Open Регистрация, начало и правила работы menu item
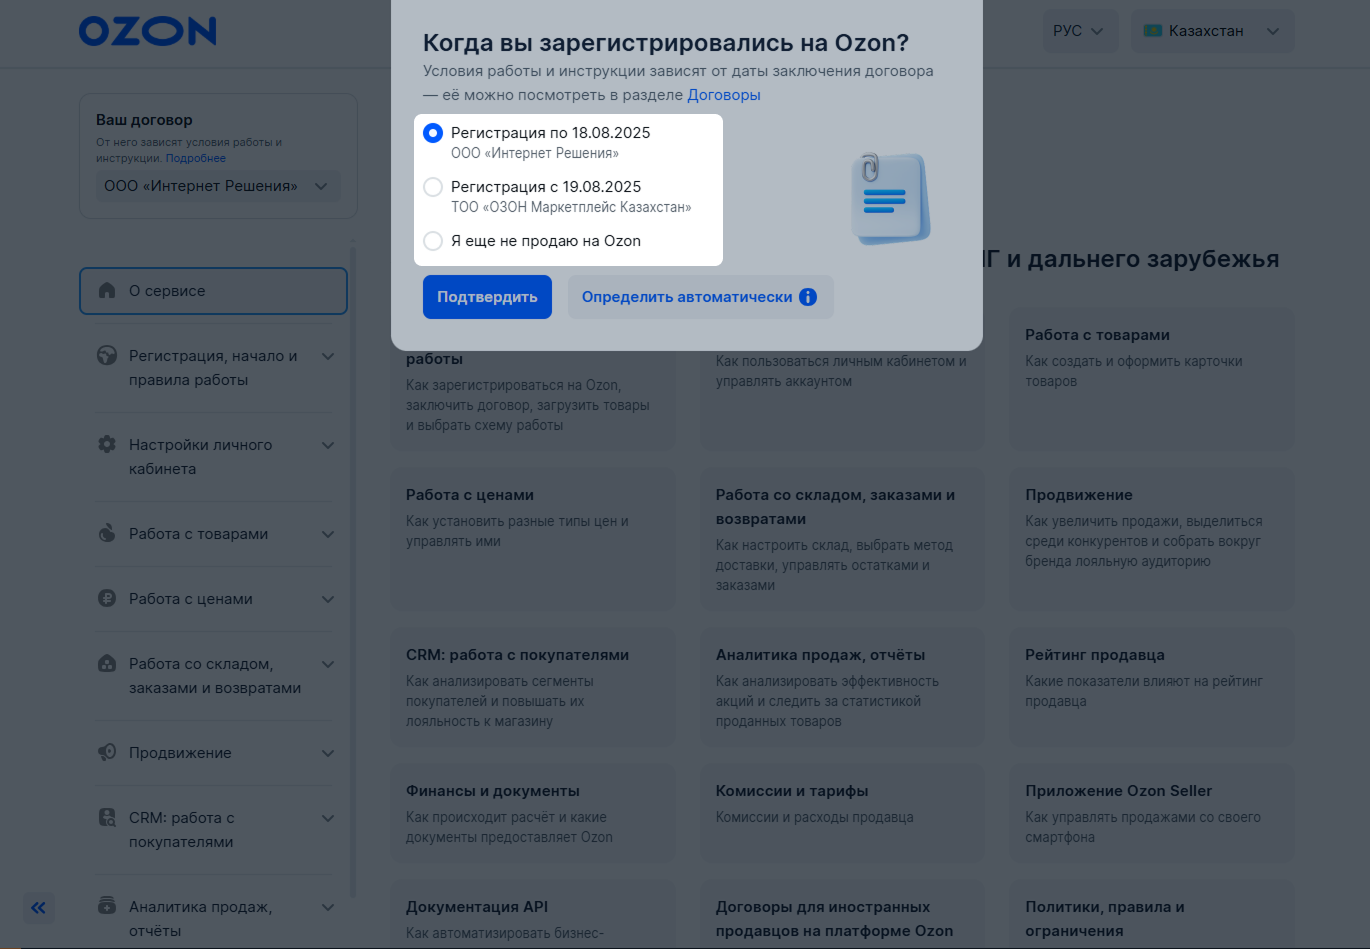1370x949 pixels. point(213,368)
